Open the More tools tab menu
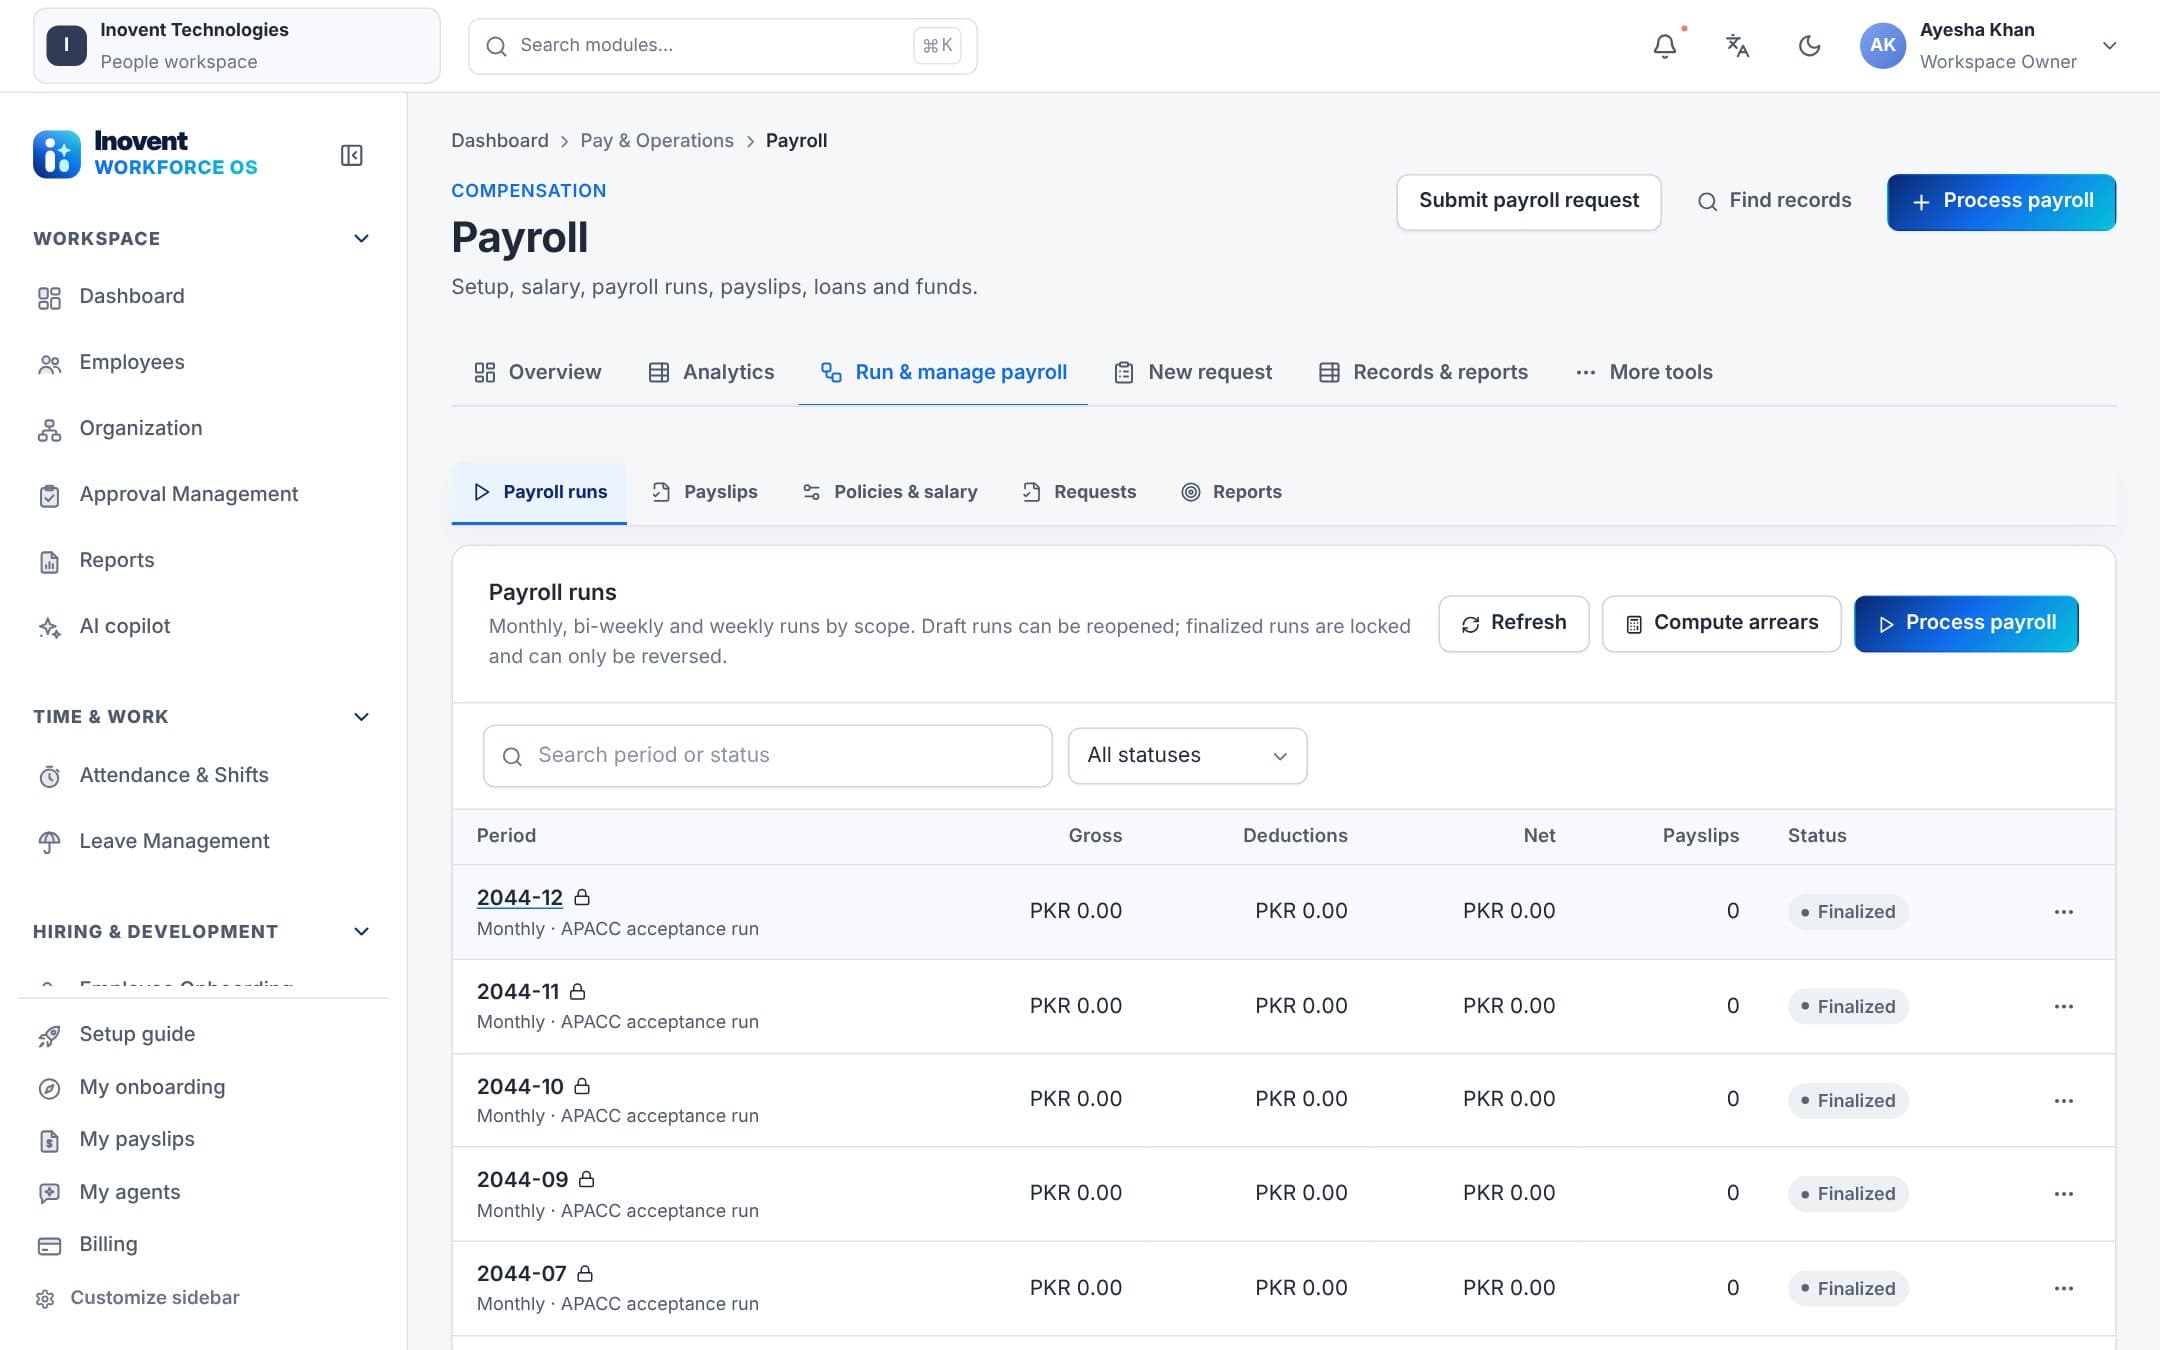Viewport: 2160px width, 1350px height. click(x=1643, y=373)
